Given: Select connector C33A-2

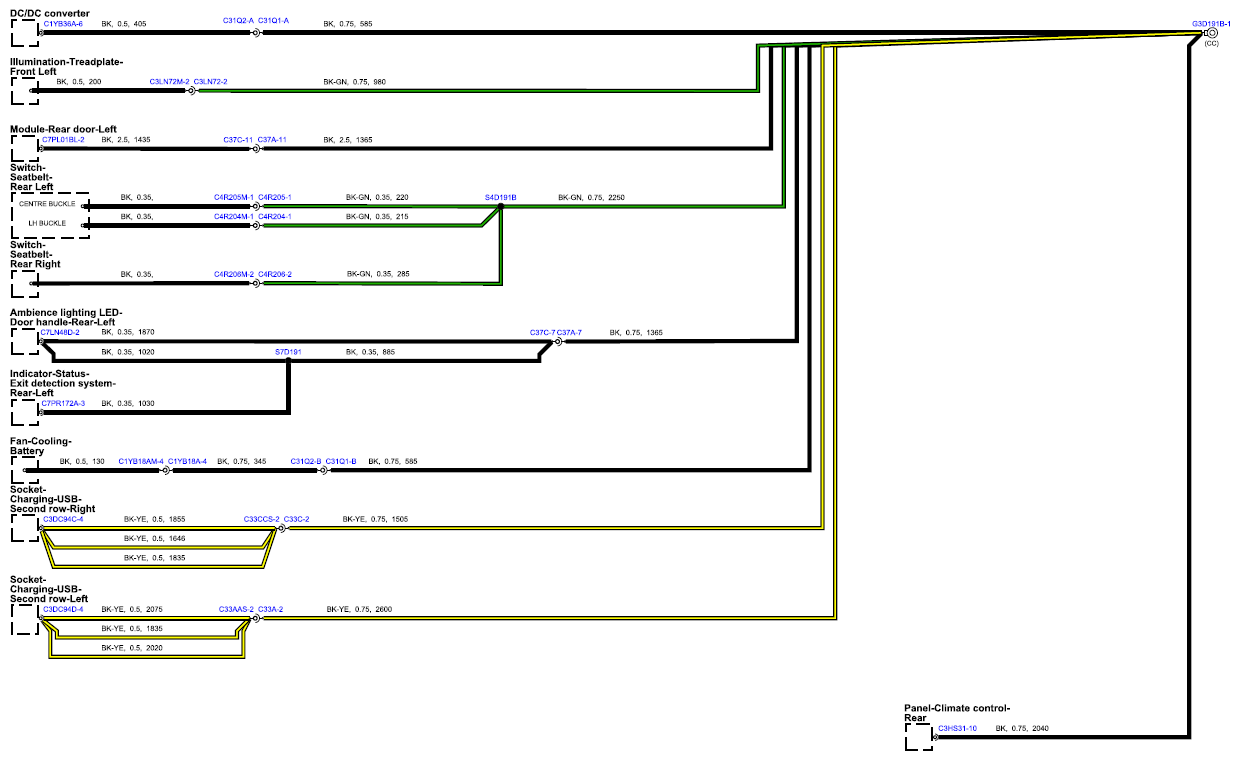Looking at the screenshot, I should pos(271,609).
